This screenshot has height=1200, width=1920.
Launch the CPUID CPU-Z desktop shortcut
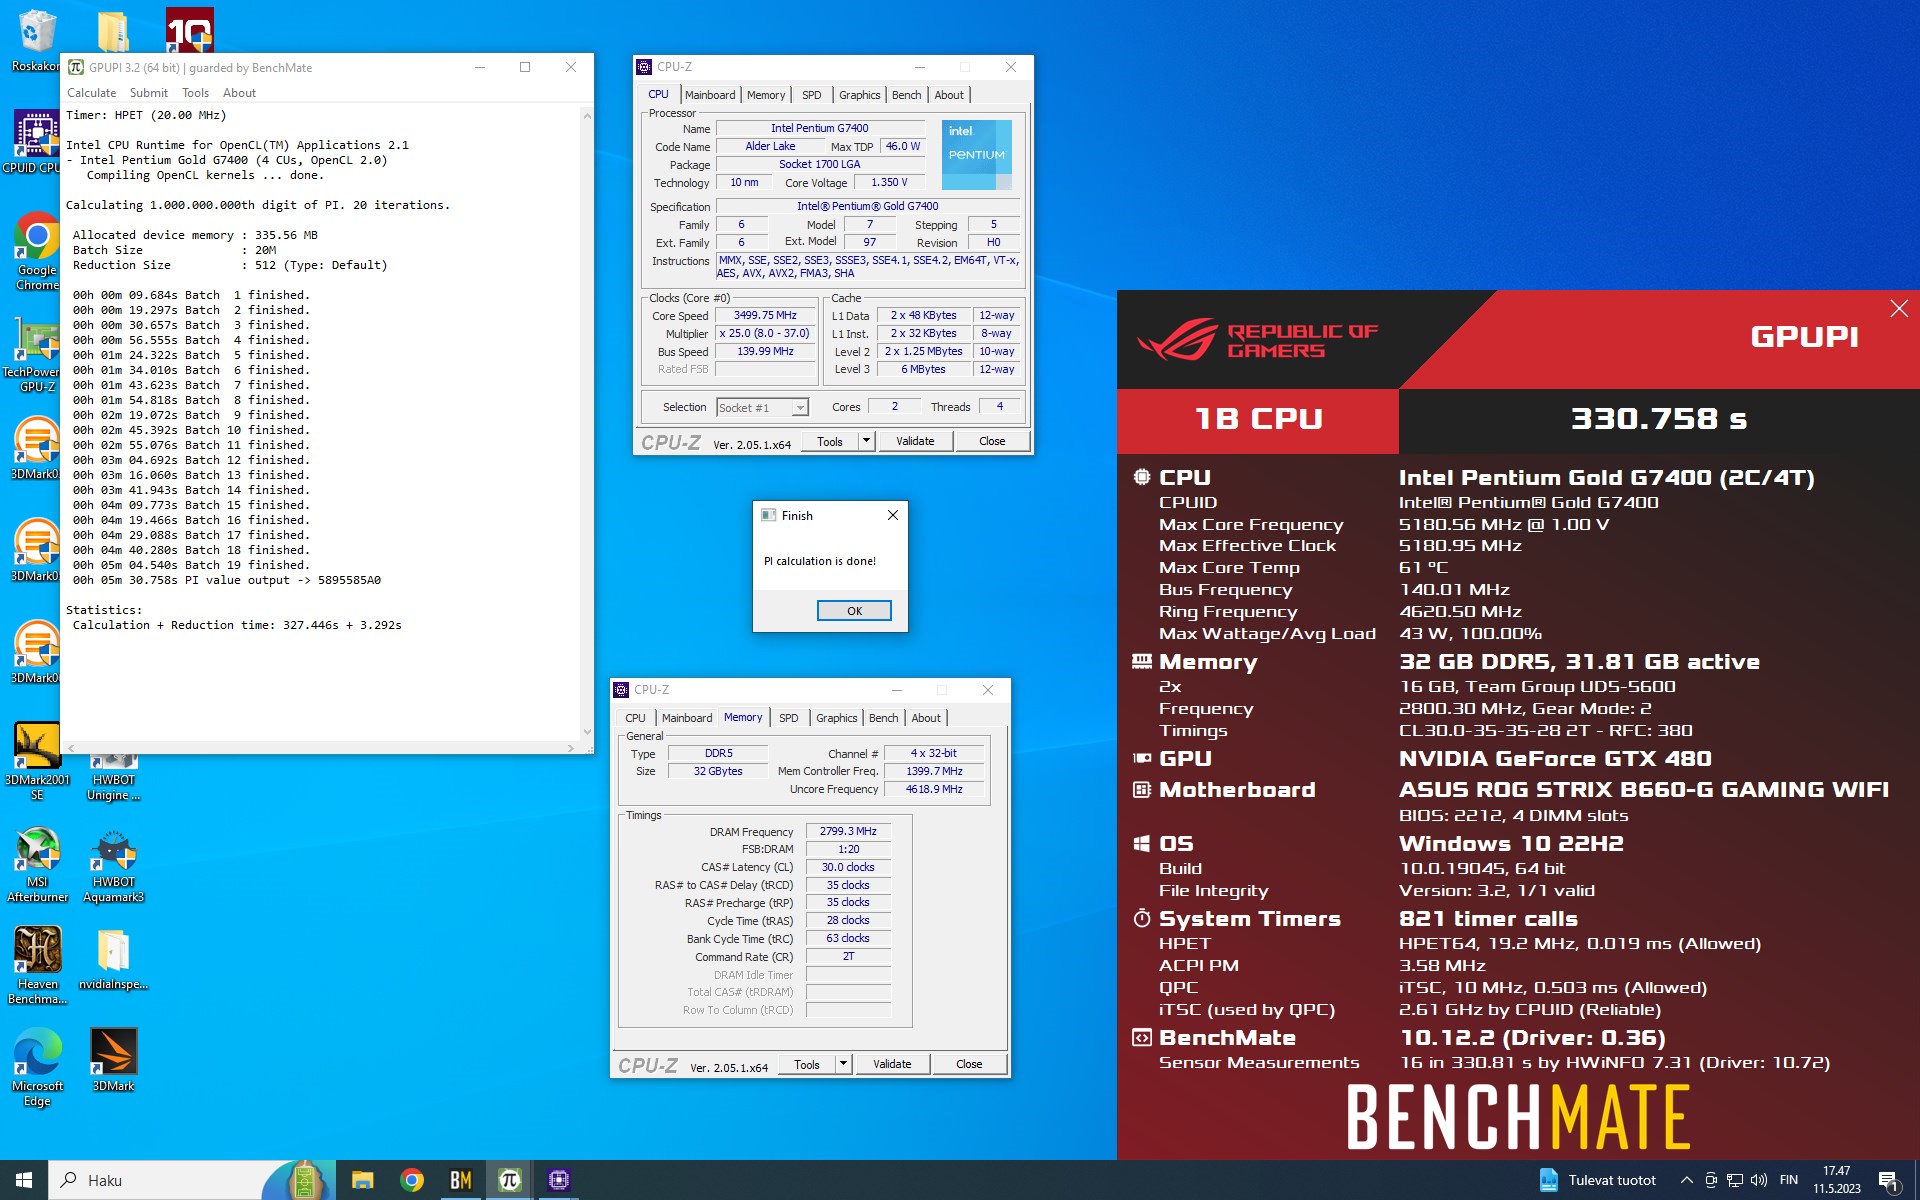click(36, 142)
